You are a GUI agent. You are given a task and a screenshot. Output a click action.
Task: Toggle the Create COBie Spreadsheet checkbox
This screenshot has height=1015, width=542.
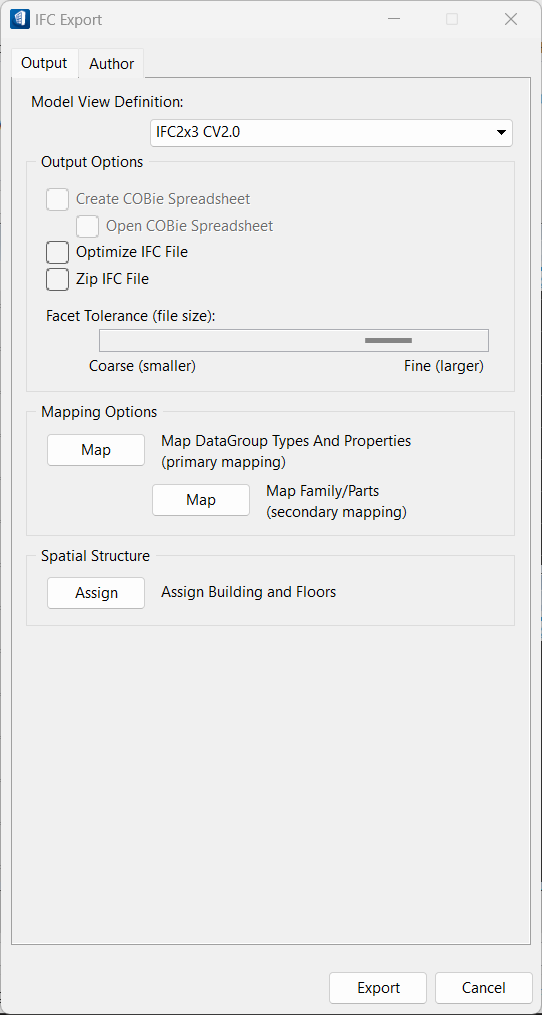tap(58, 199)
